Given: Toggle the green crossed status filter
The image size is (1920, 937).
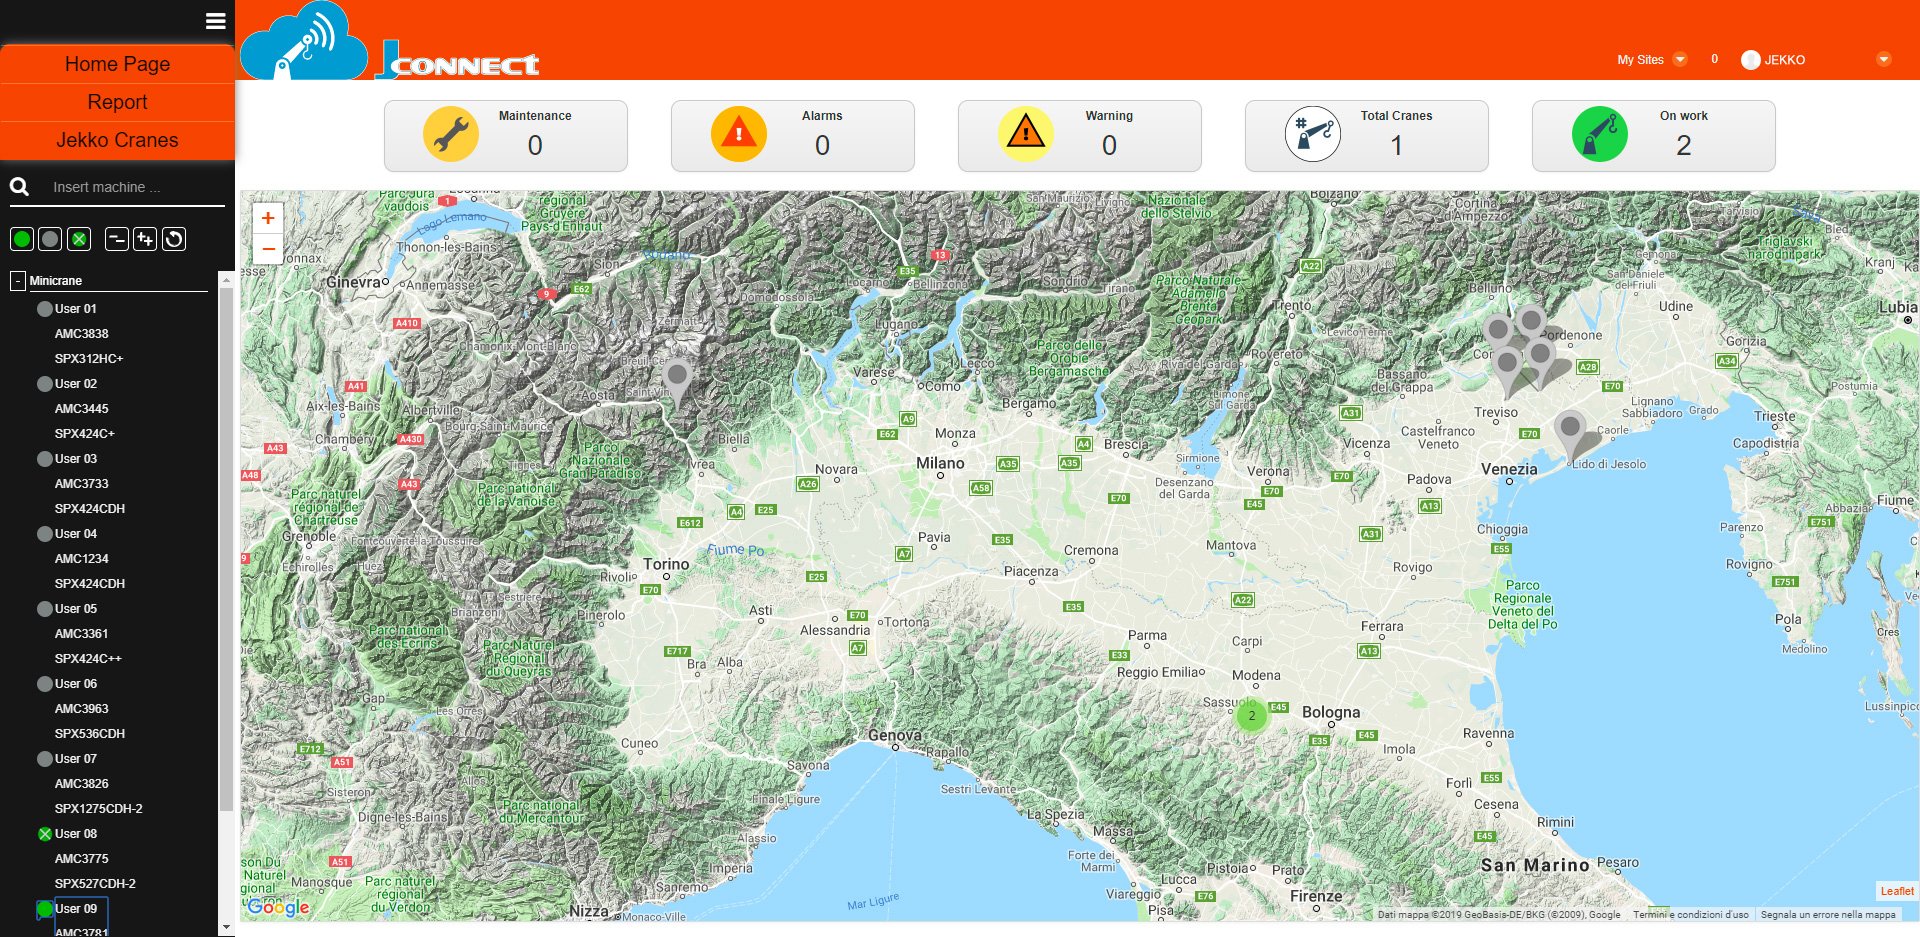Looking at the screenshot, I should [x=79, y=239].
